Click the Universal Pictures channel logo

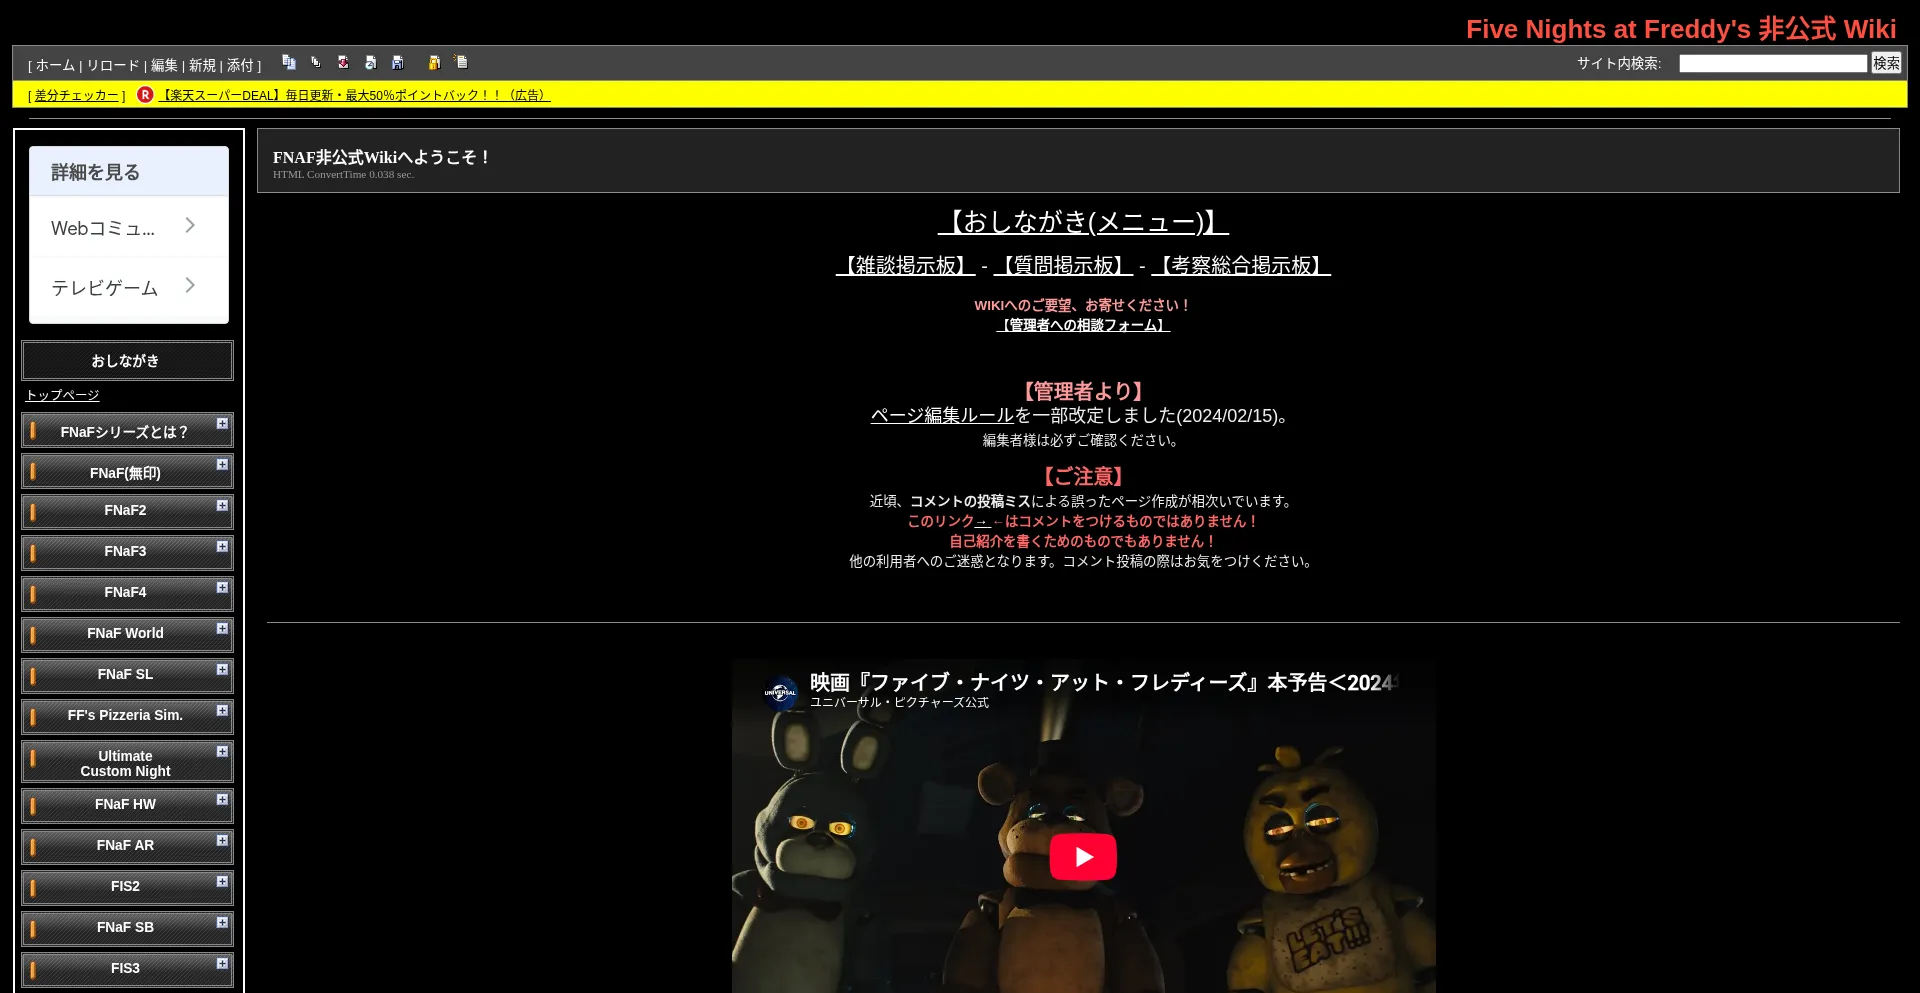781,691
